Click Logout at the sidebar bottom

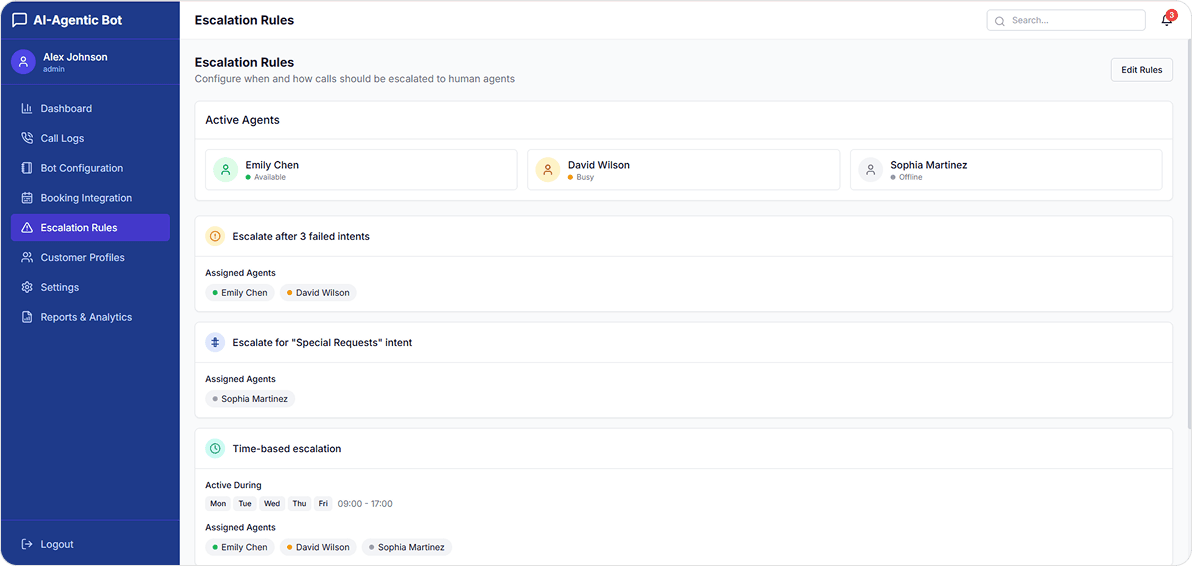(x=57, y=545)
